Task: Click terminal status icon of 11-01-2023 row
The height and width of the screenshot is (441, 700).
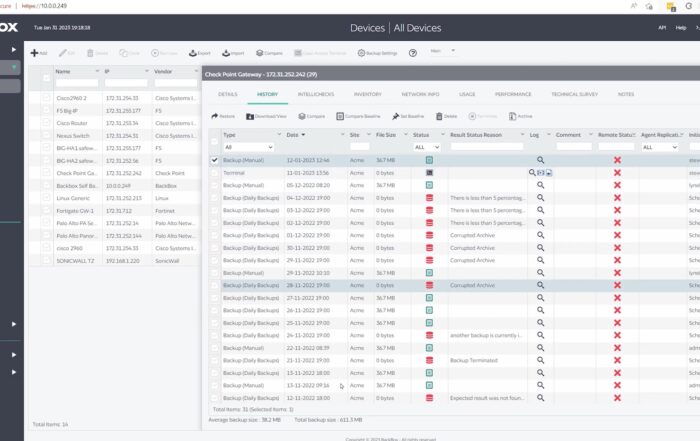Action: 429,172
